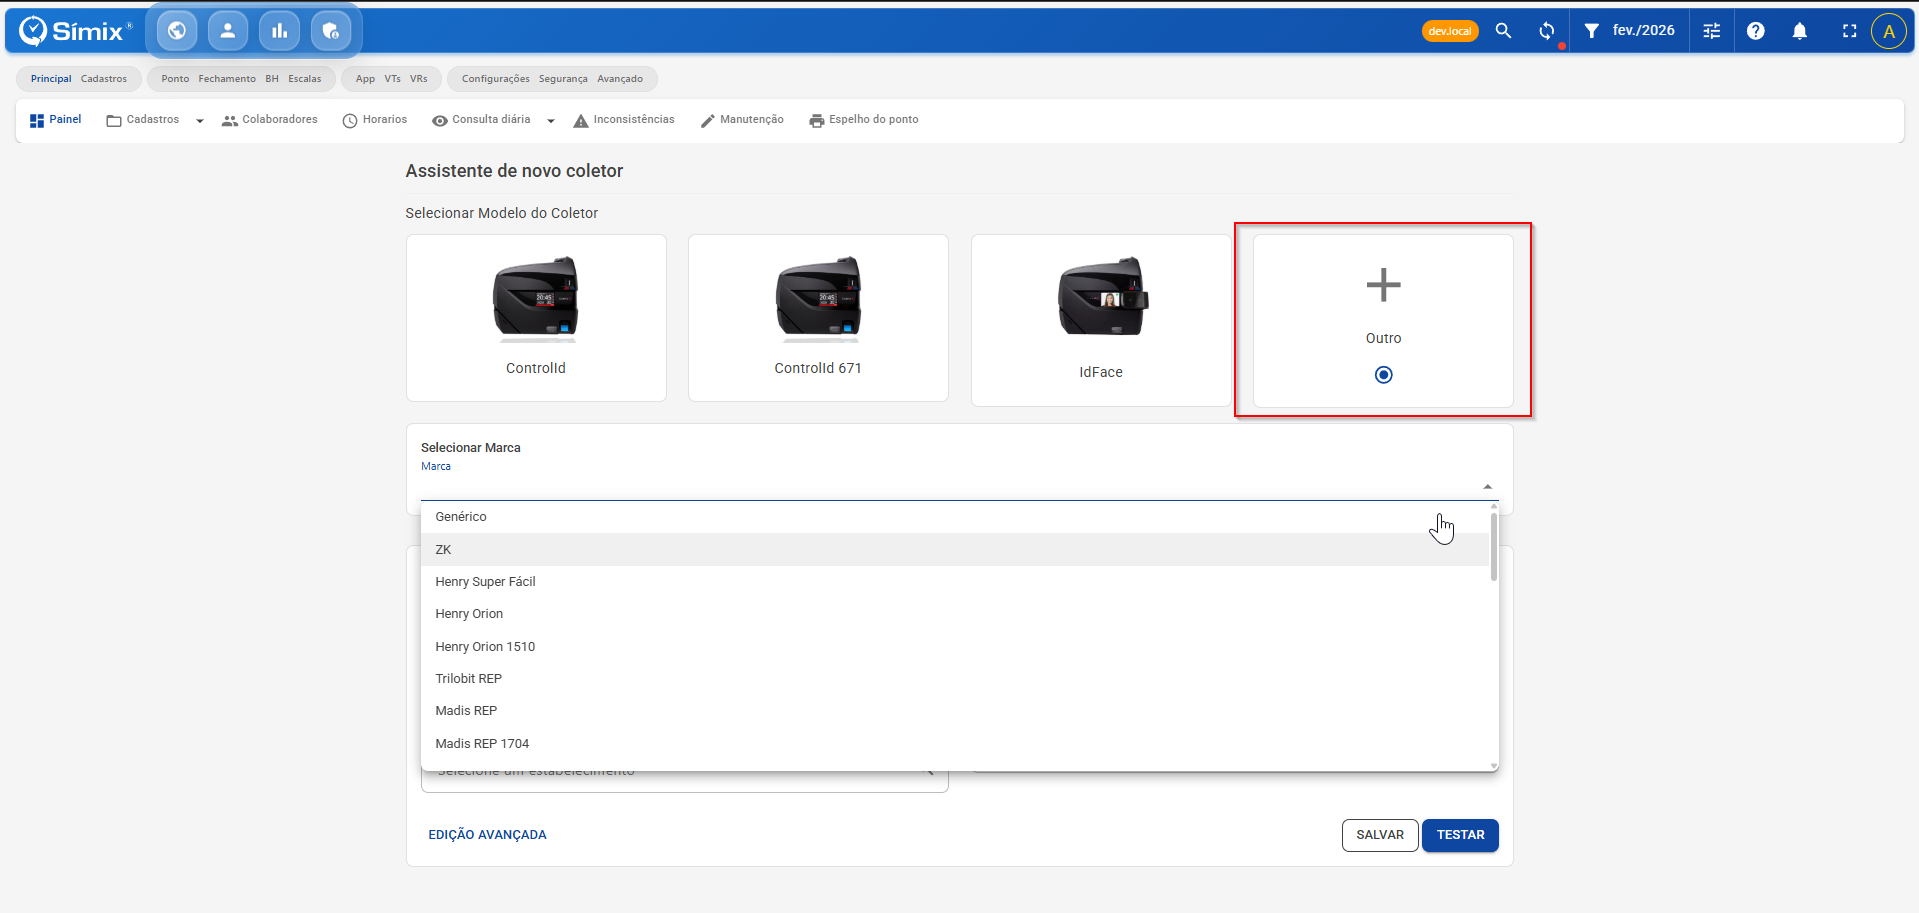Open the search magnifier icon
The image size is (1919, 913).
pyautogui.click(x=1503, y=31)
